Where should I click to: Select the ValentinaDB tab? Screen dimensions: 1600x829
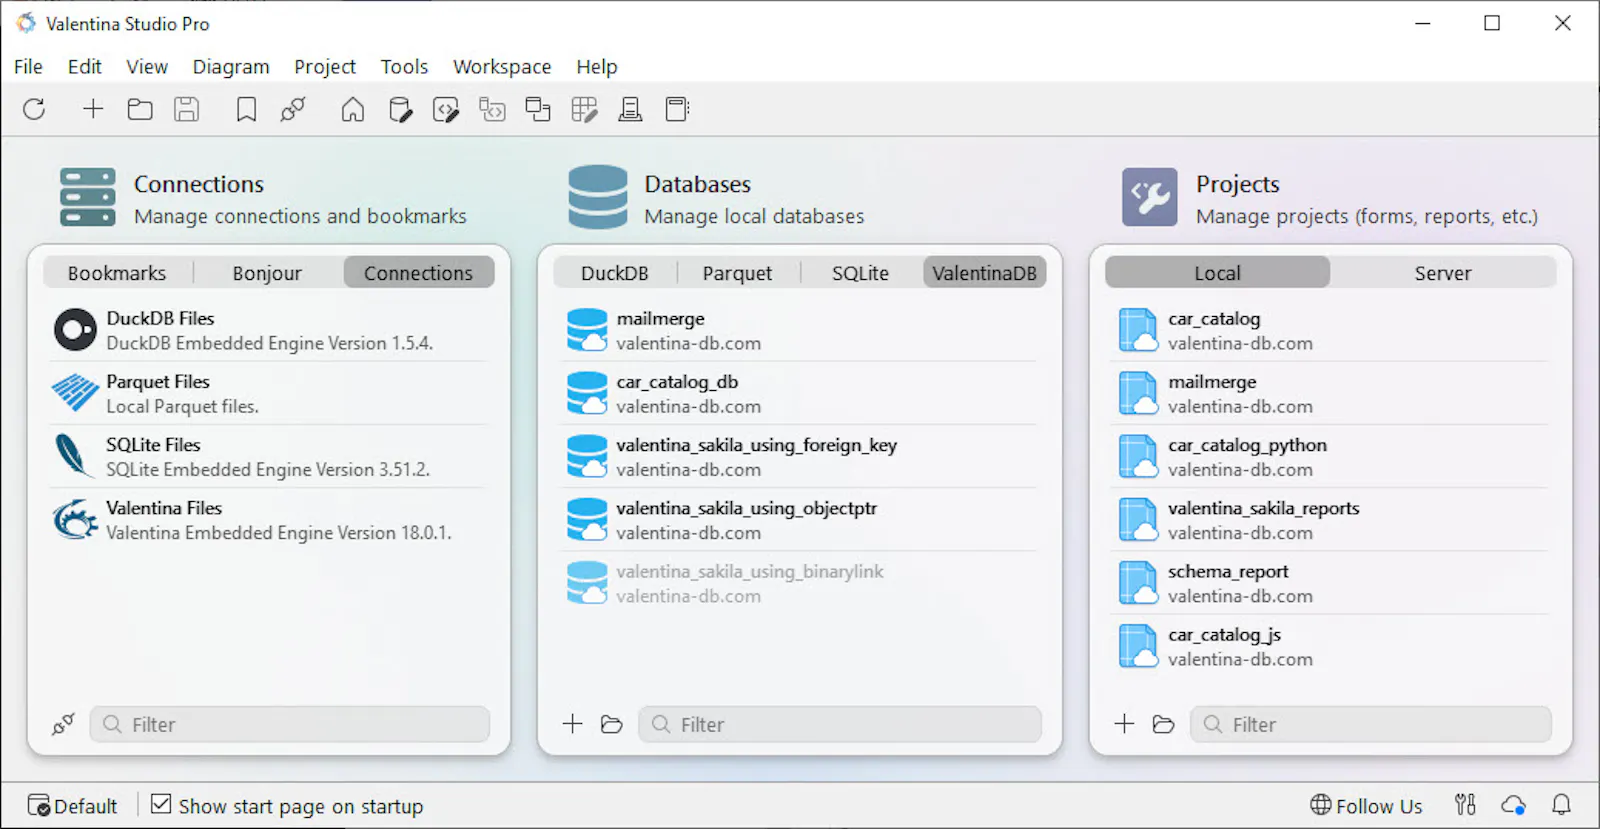985,273
